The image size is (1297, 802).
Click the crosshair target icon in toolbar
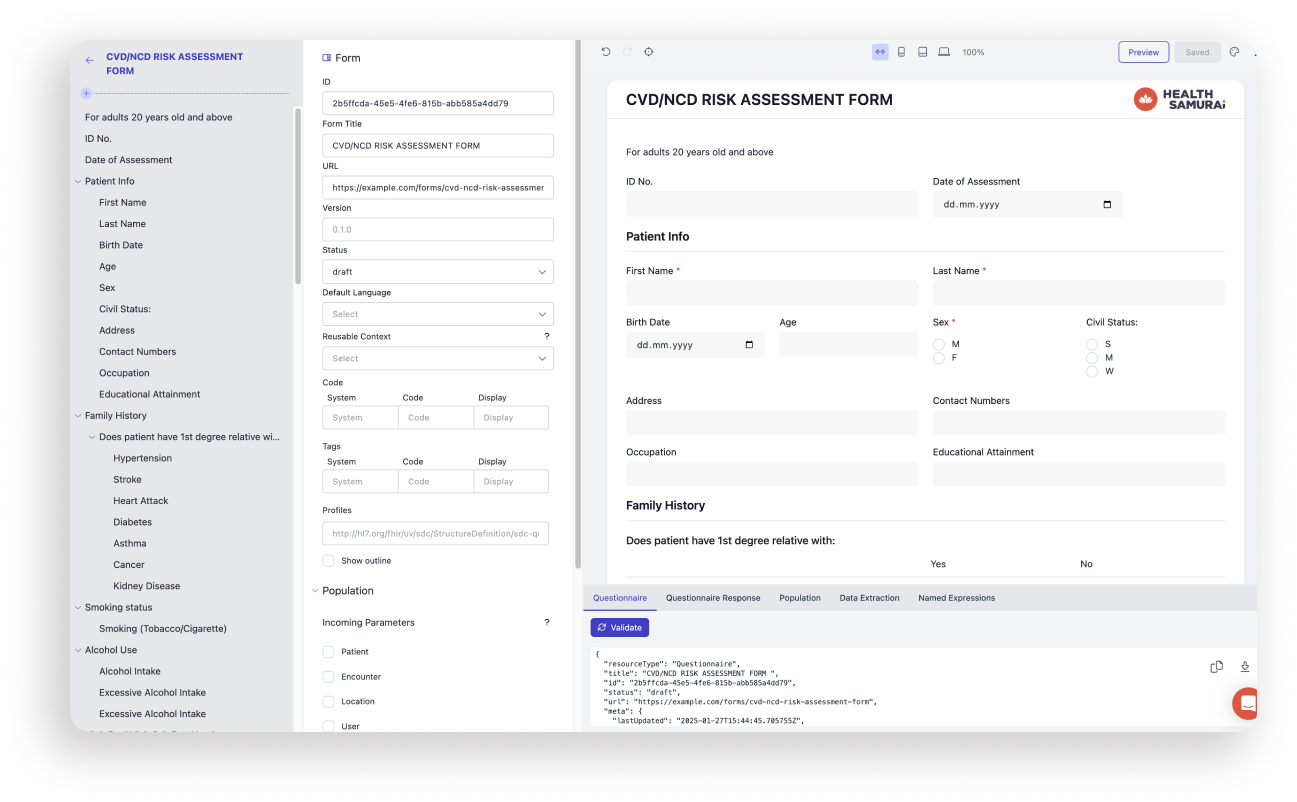click(x=648, y=52)
